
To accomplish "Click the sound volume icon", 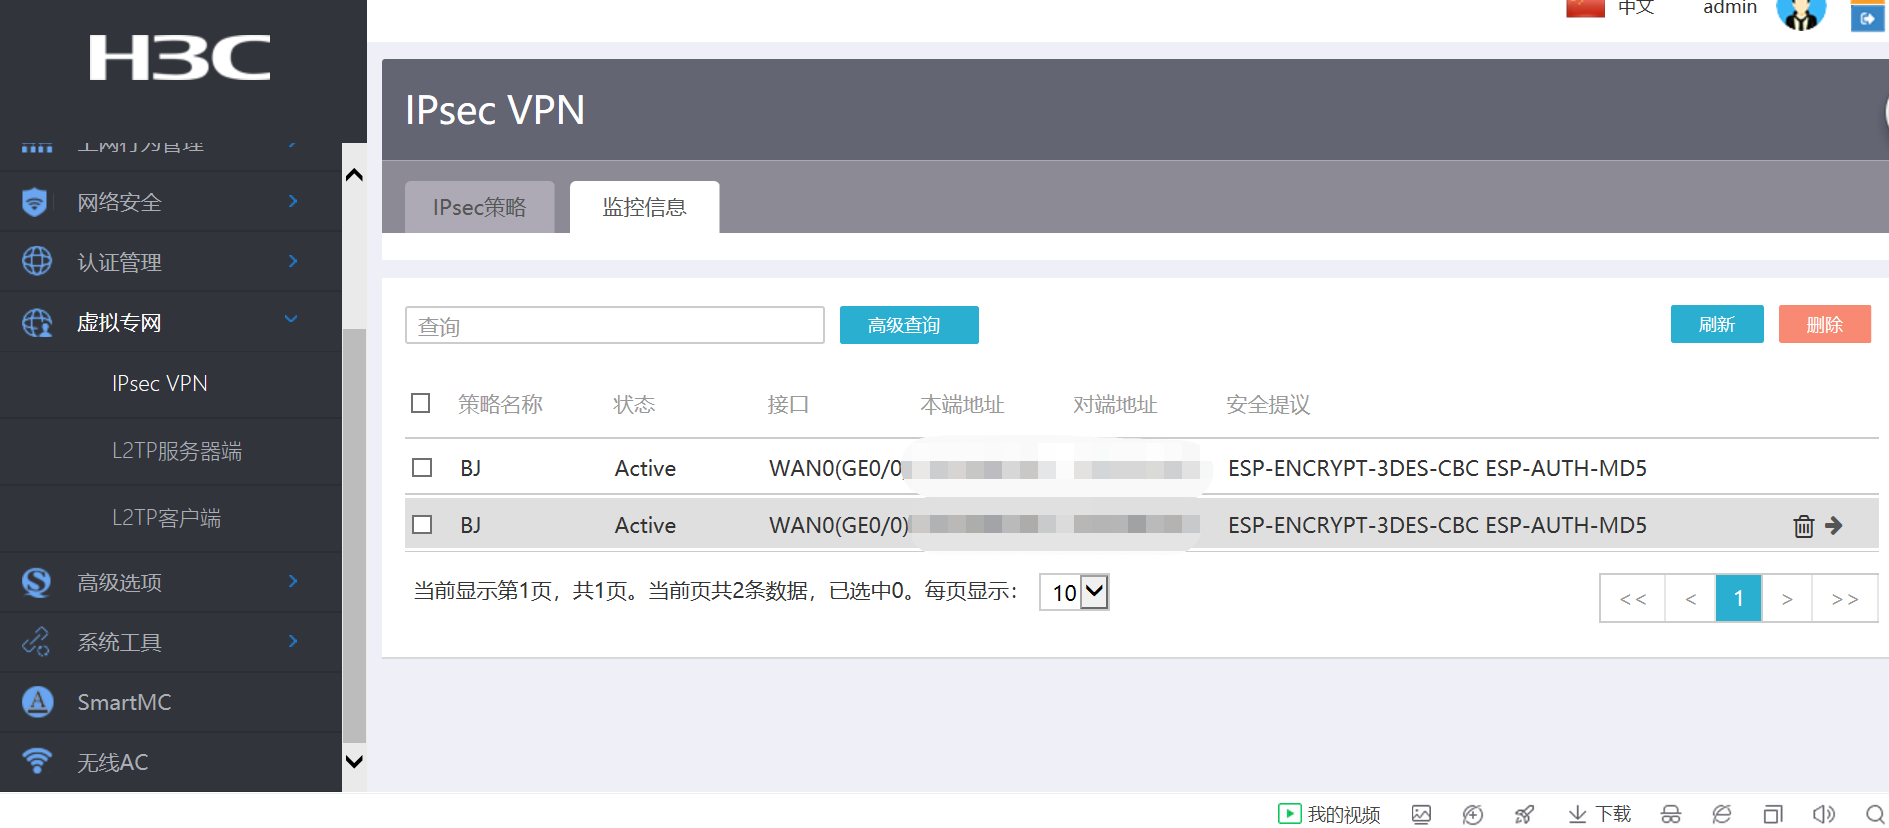I will (x=1824, y=814).
